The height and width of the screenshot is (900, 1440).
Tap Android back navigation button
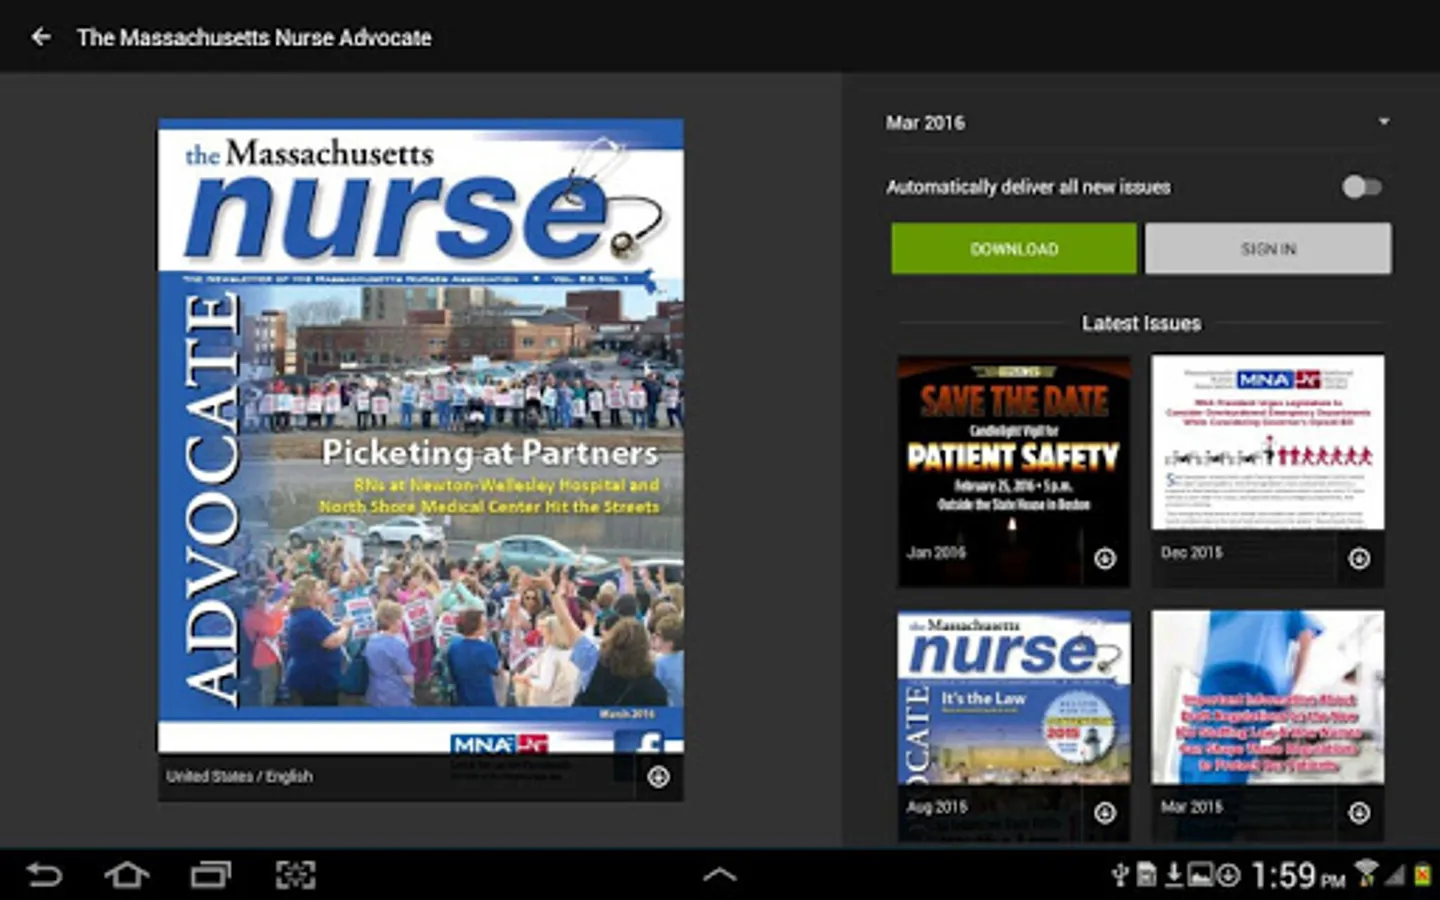coord(44,875)
